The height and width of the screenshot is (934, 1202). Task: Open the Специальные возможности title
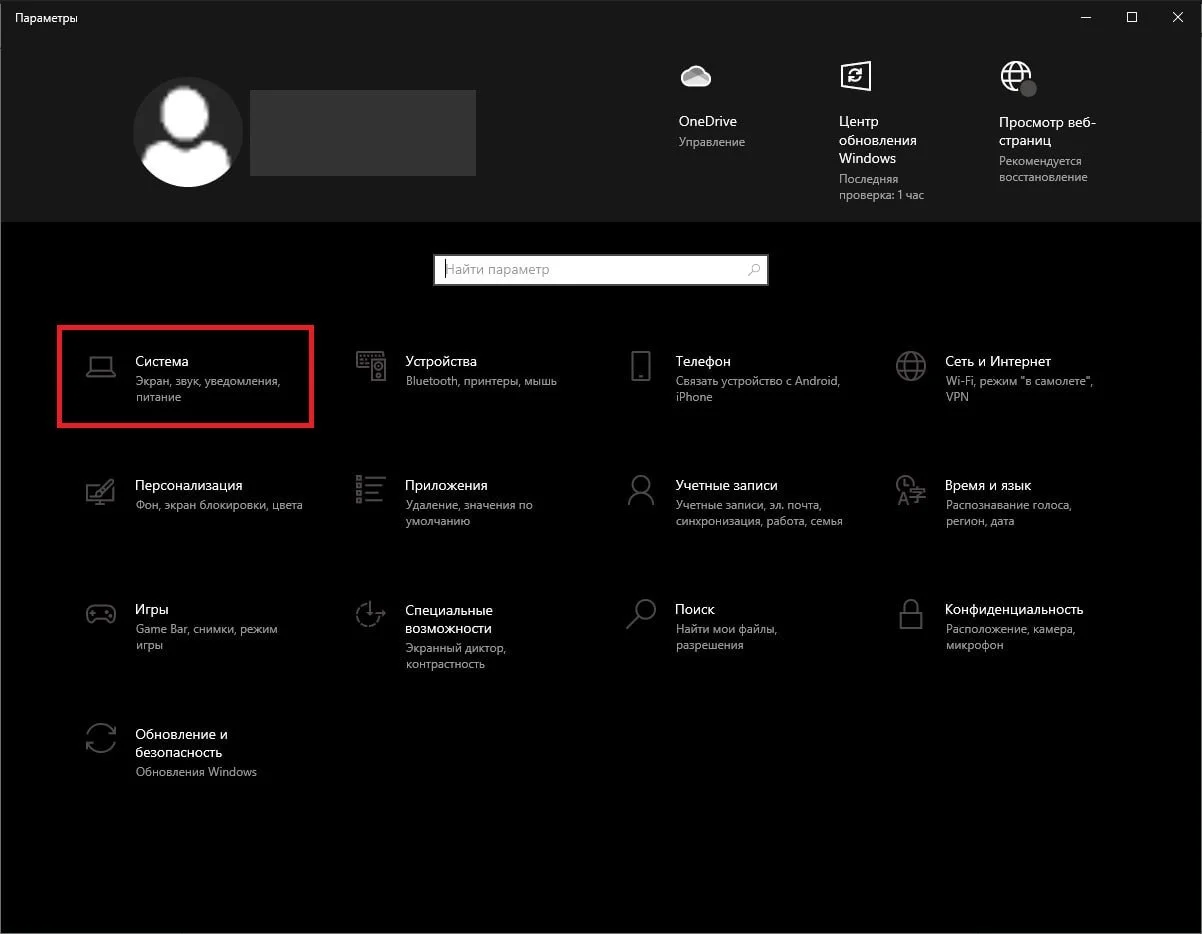(x=449, y=619)
